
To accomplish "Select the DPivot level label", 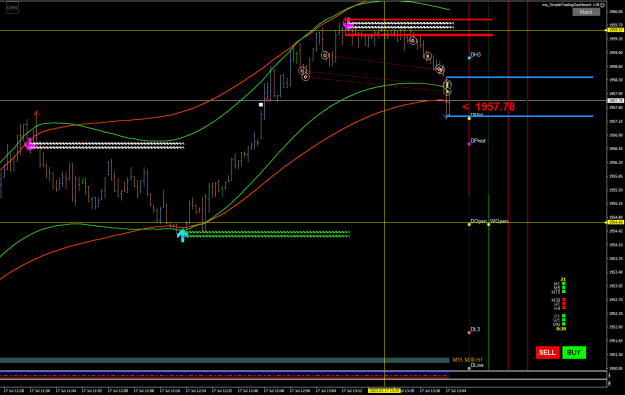I will tap(478, 141).
